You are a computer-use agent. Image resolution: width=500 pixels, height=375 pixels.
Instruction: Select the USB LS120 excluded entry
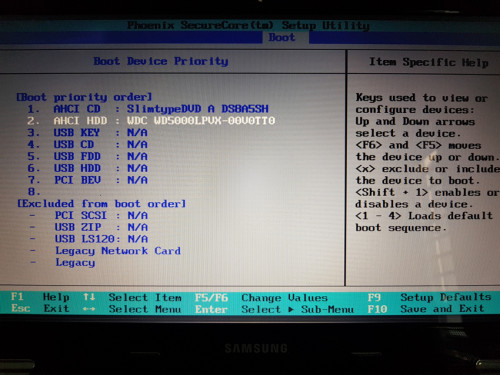(x=89, y=239)
